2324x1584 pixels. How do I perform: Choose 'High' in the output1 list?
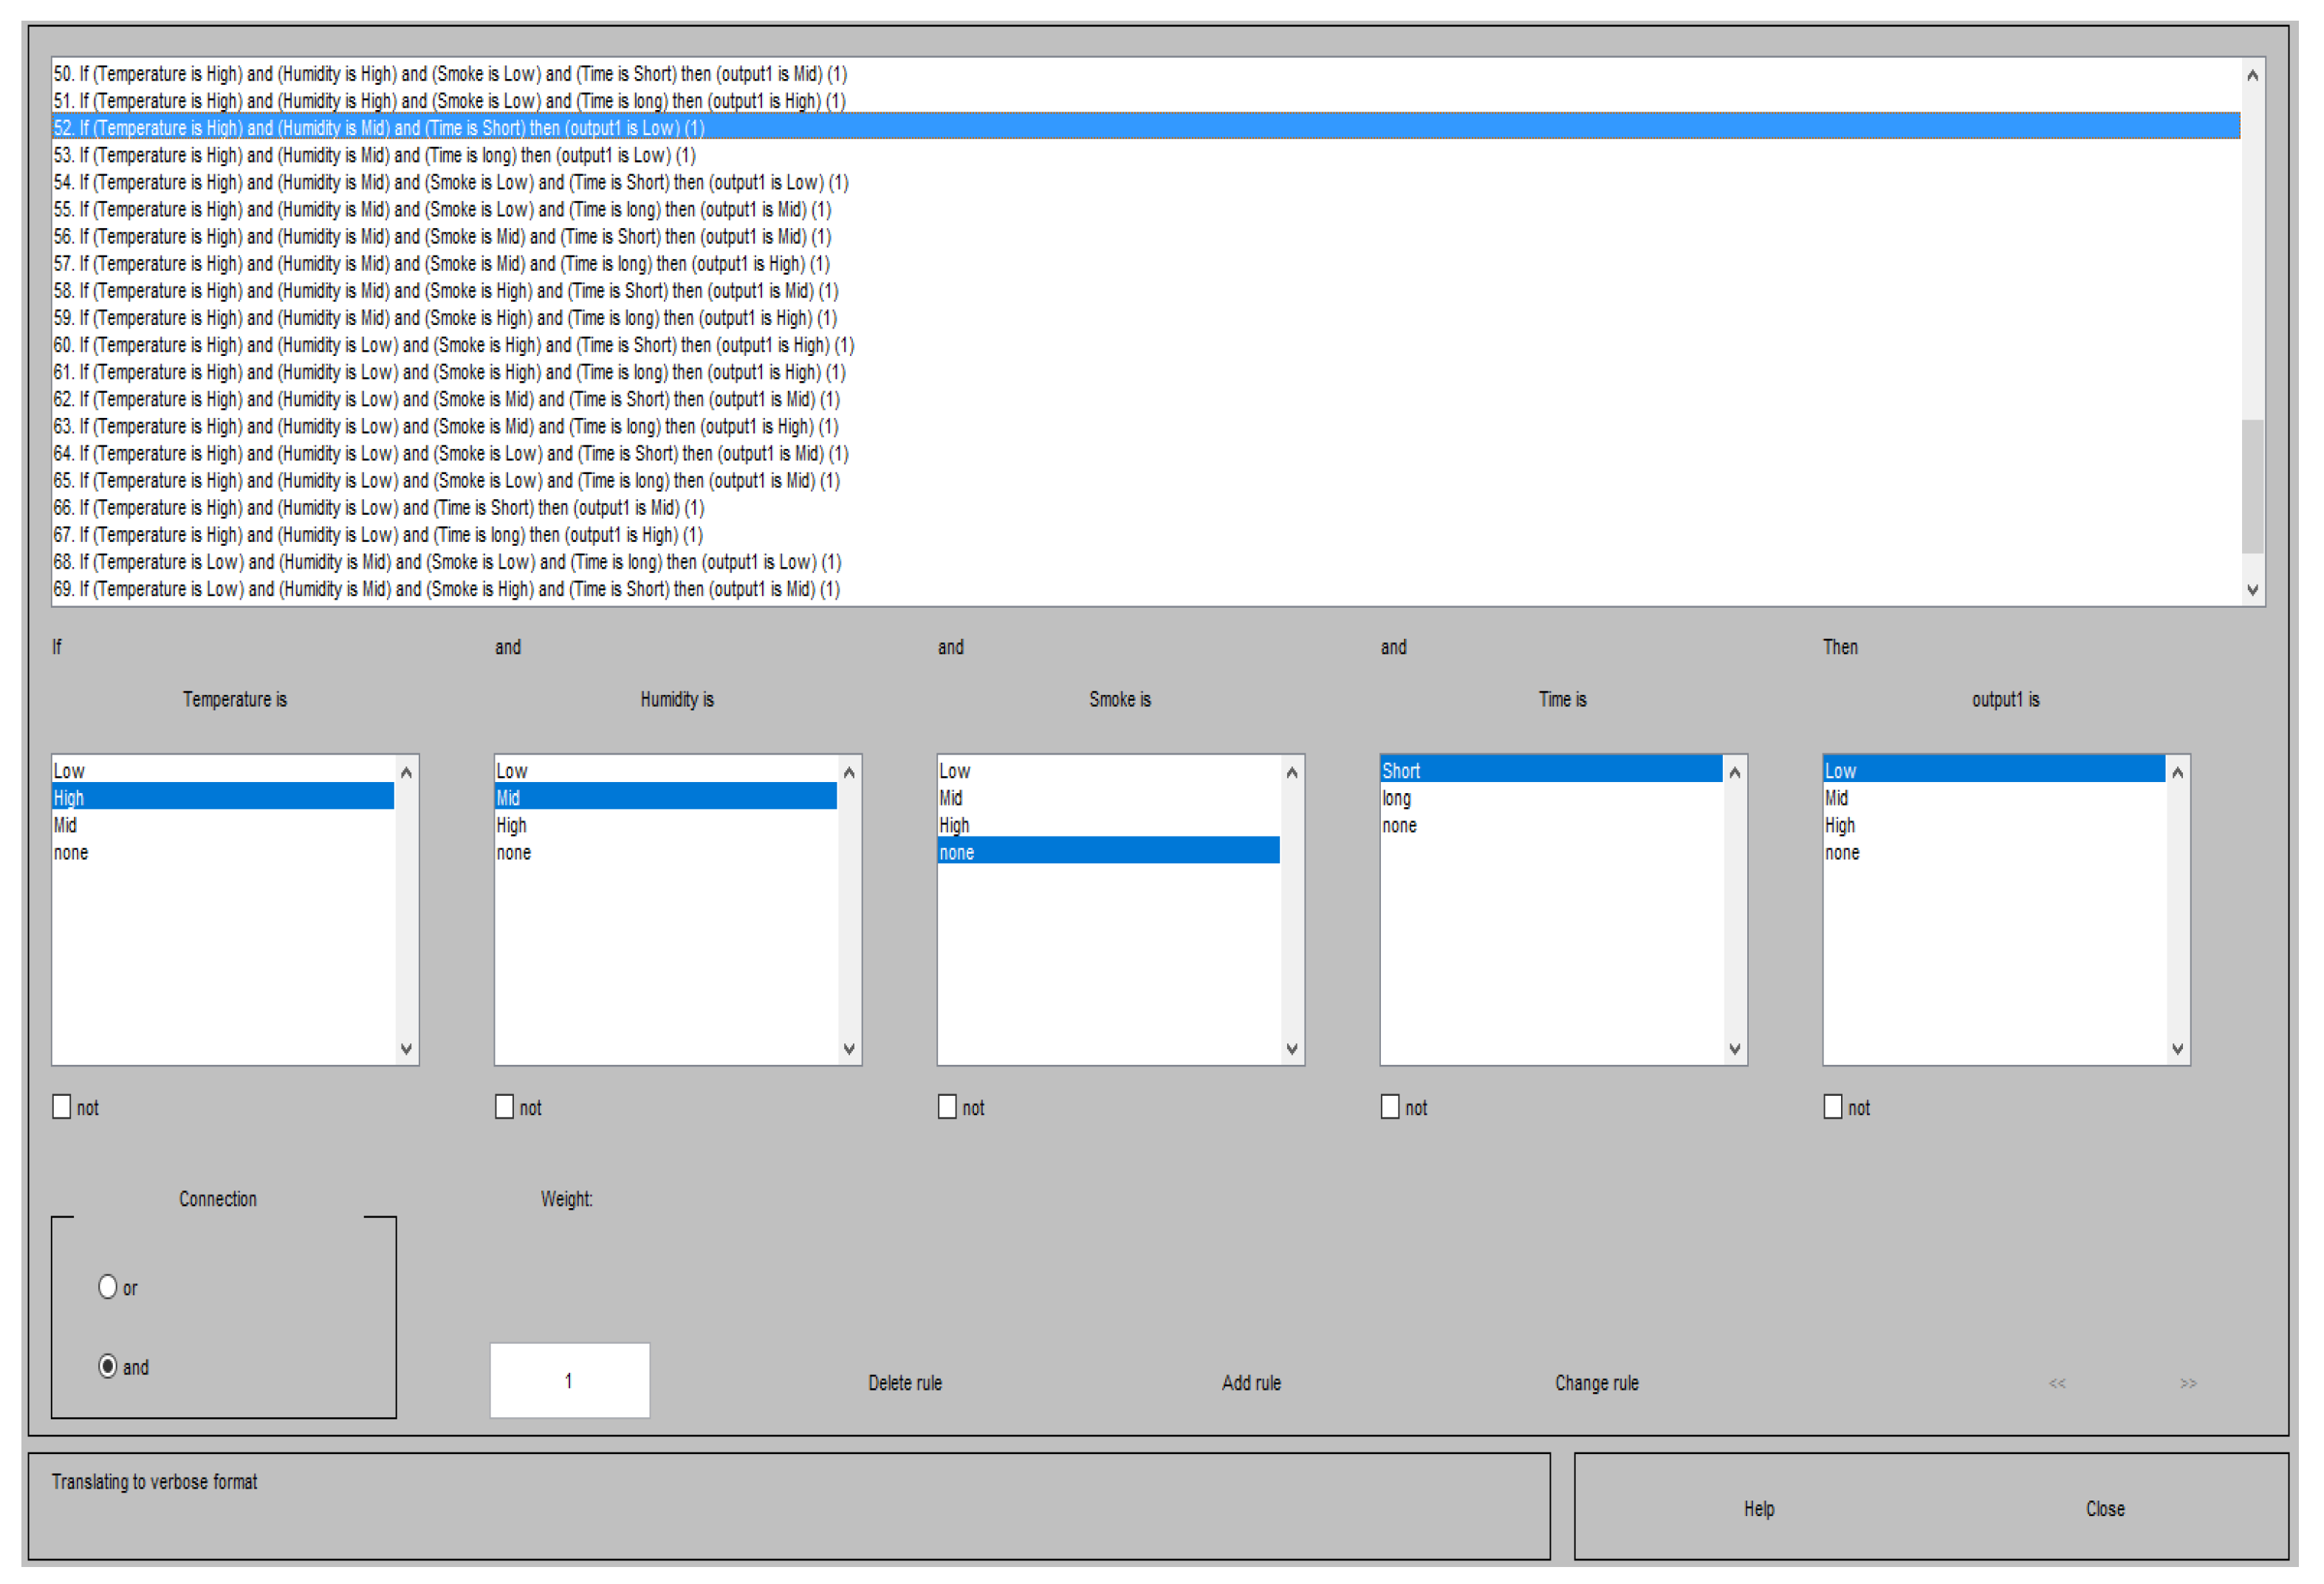coord(1840,825)
